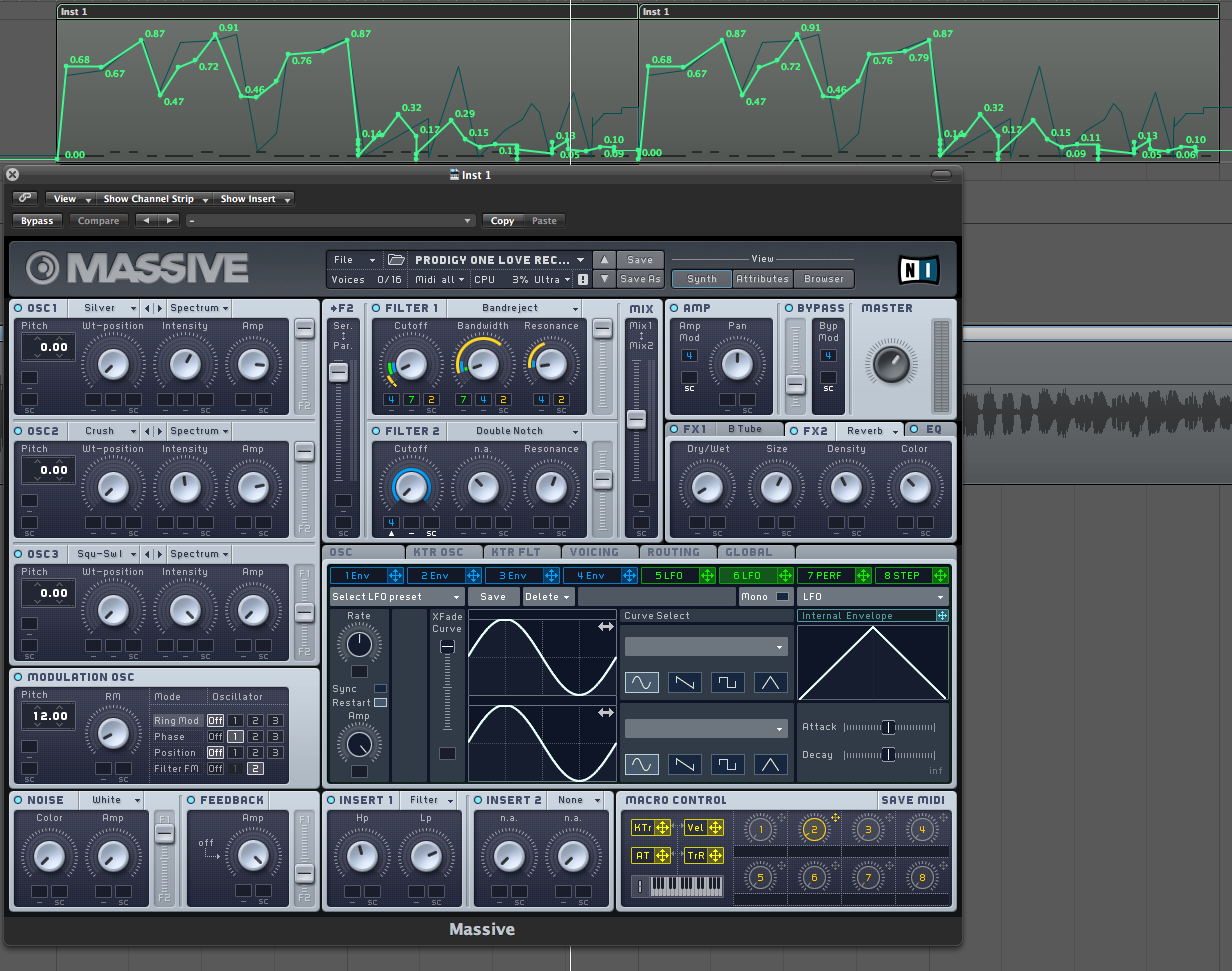Switch to the ROUTING tab
The width and height of the screenshot is (1232, 971).
(678, 552)
